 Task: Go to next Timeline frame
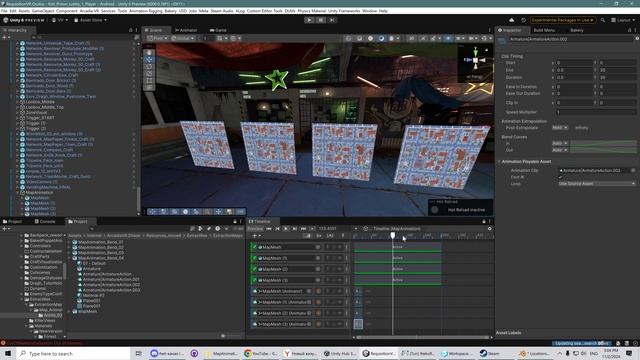pyautogui.click(x=294, y=229)
